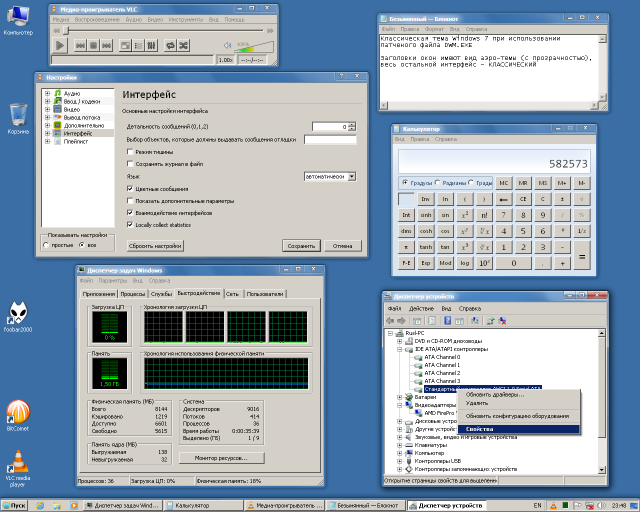Click the VLC volume slider

pyautogui.click(x=253, y=46)
